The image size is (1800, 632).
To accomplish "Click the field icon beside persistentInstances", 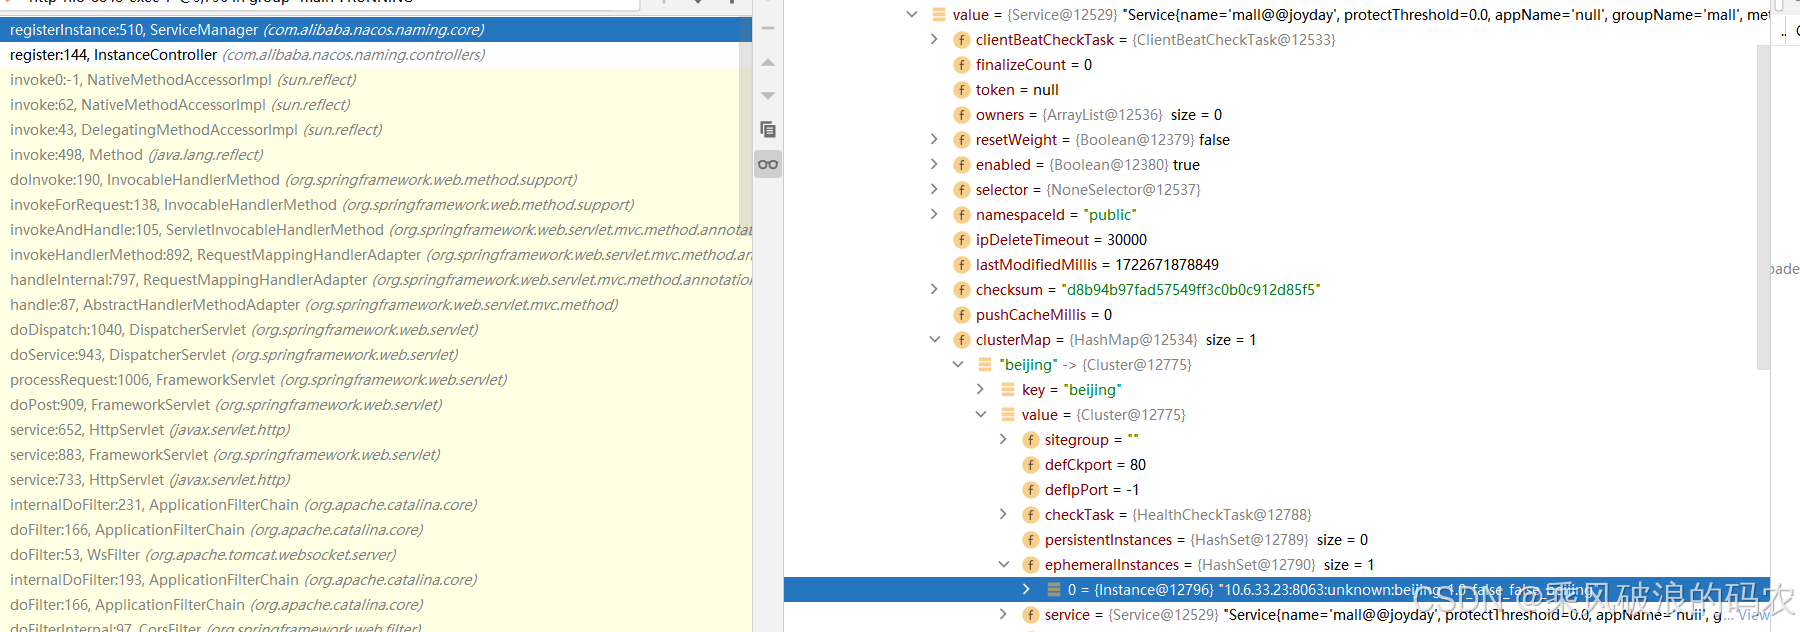I will coord(1030,540).
